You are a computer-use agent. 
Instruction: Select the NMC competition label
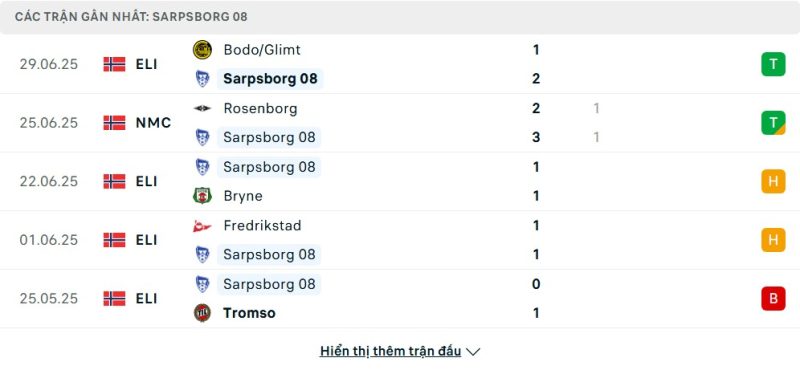click(x=154, y=122)
